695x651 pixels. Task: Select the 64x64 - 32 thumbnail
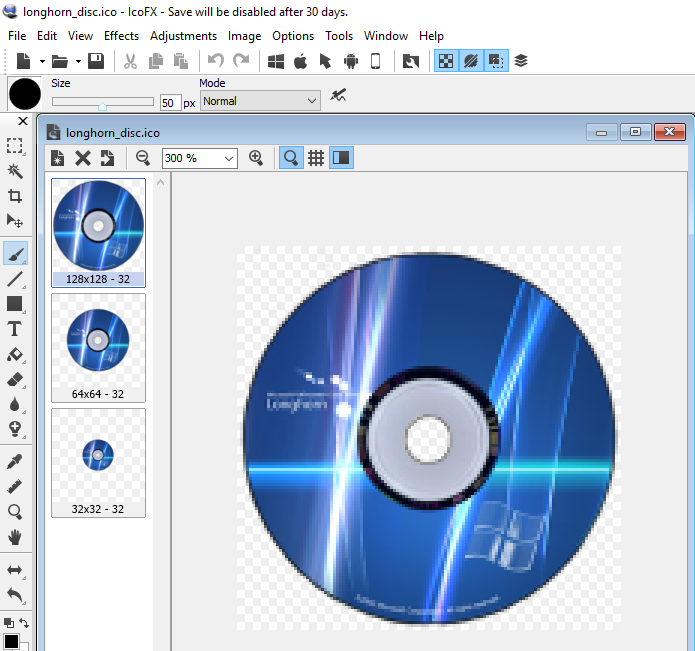click(x=98, y=348)
